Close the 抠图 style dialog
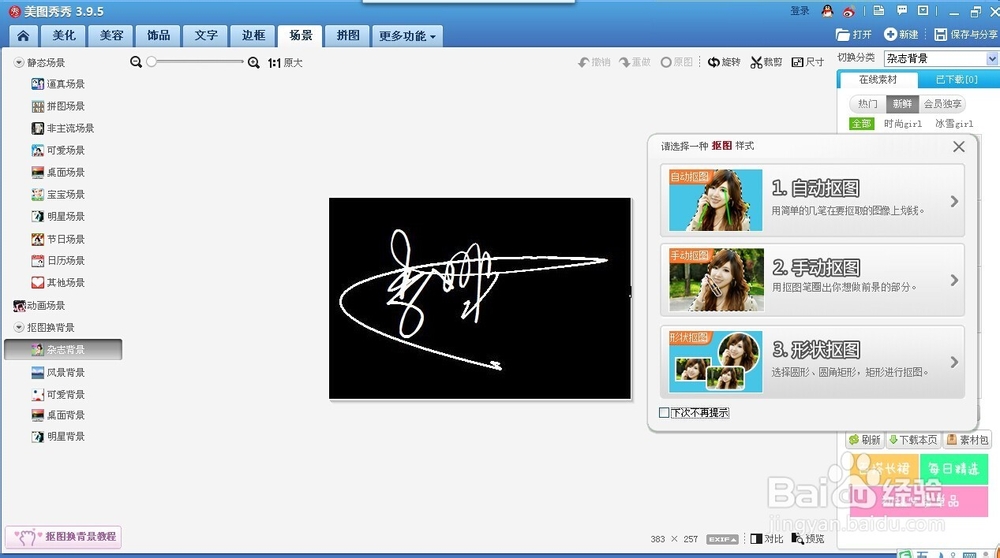 tap(958, 147)
